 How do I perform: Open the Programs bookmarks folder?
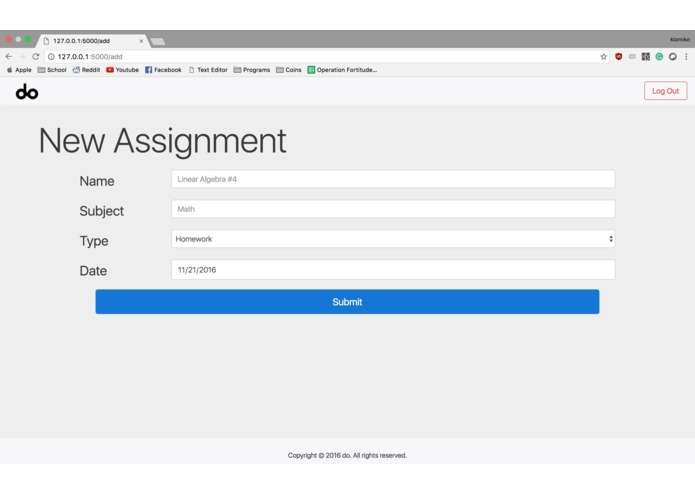[252, 70]
